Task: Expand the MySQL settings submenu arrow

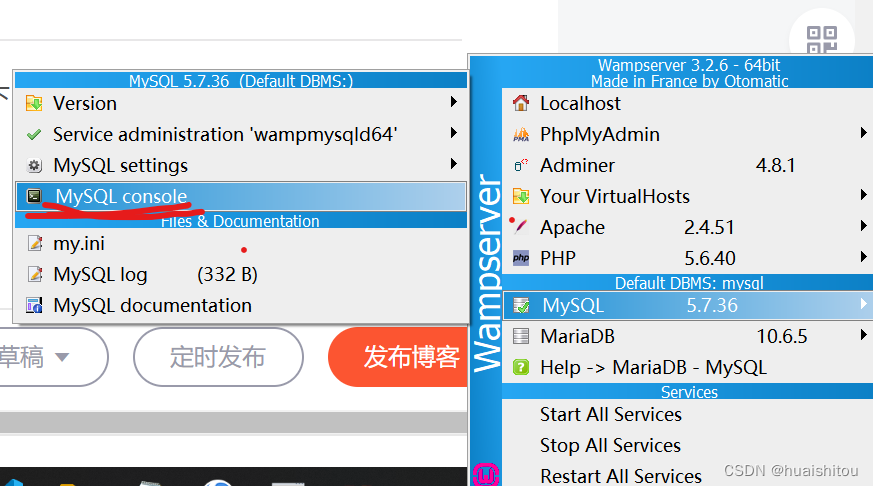Action: [x=454, y=164]
